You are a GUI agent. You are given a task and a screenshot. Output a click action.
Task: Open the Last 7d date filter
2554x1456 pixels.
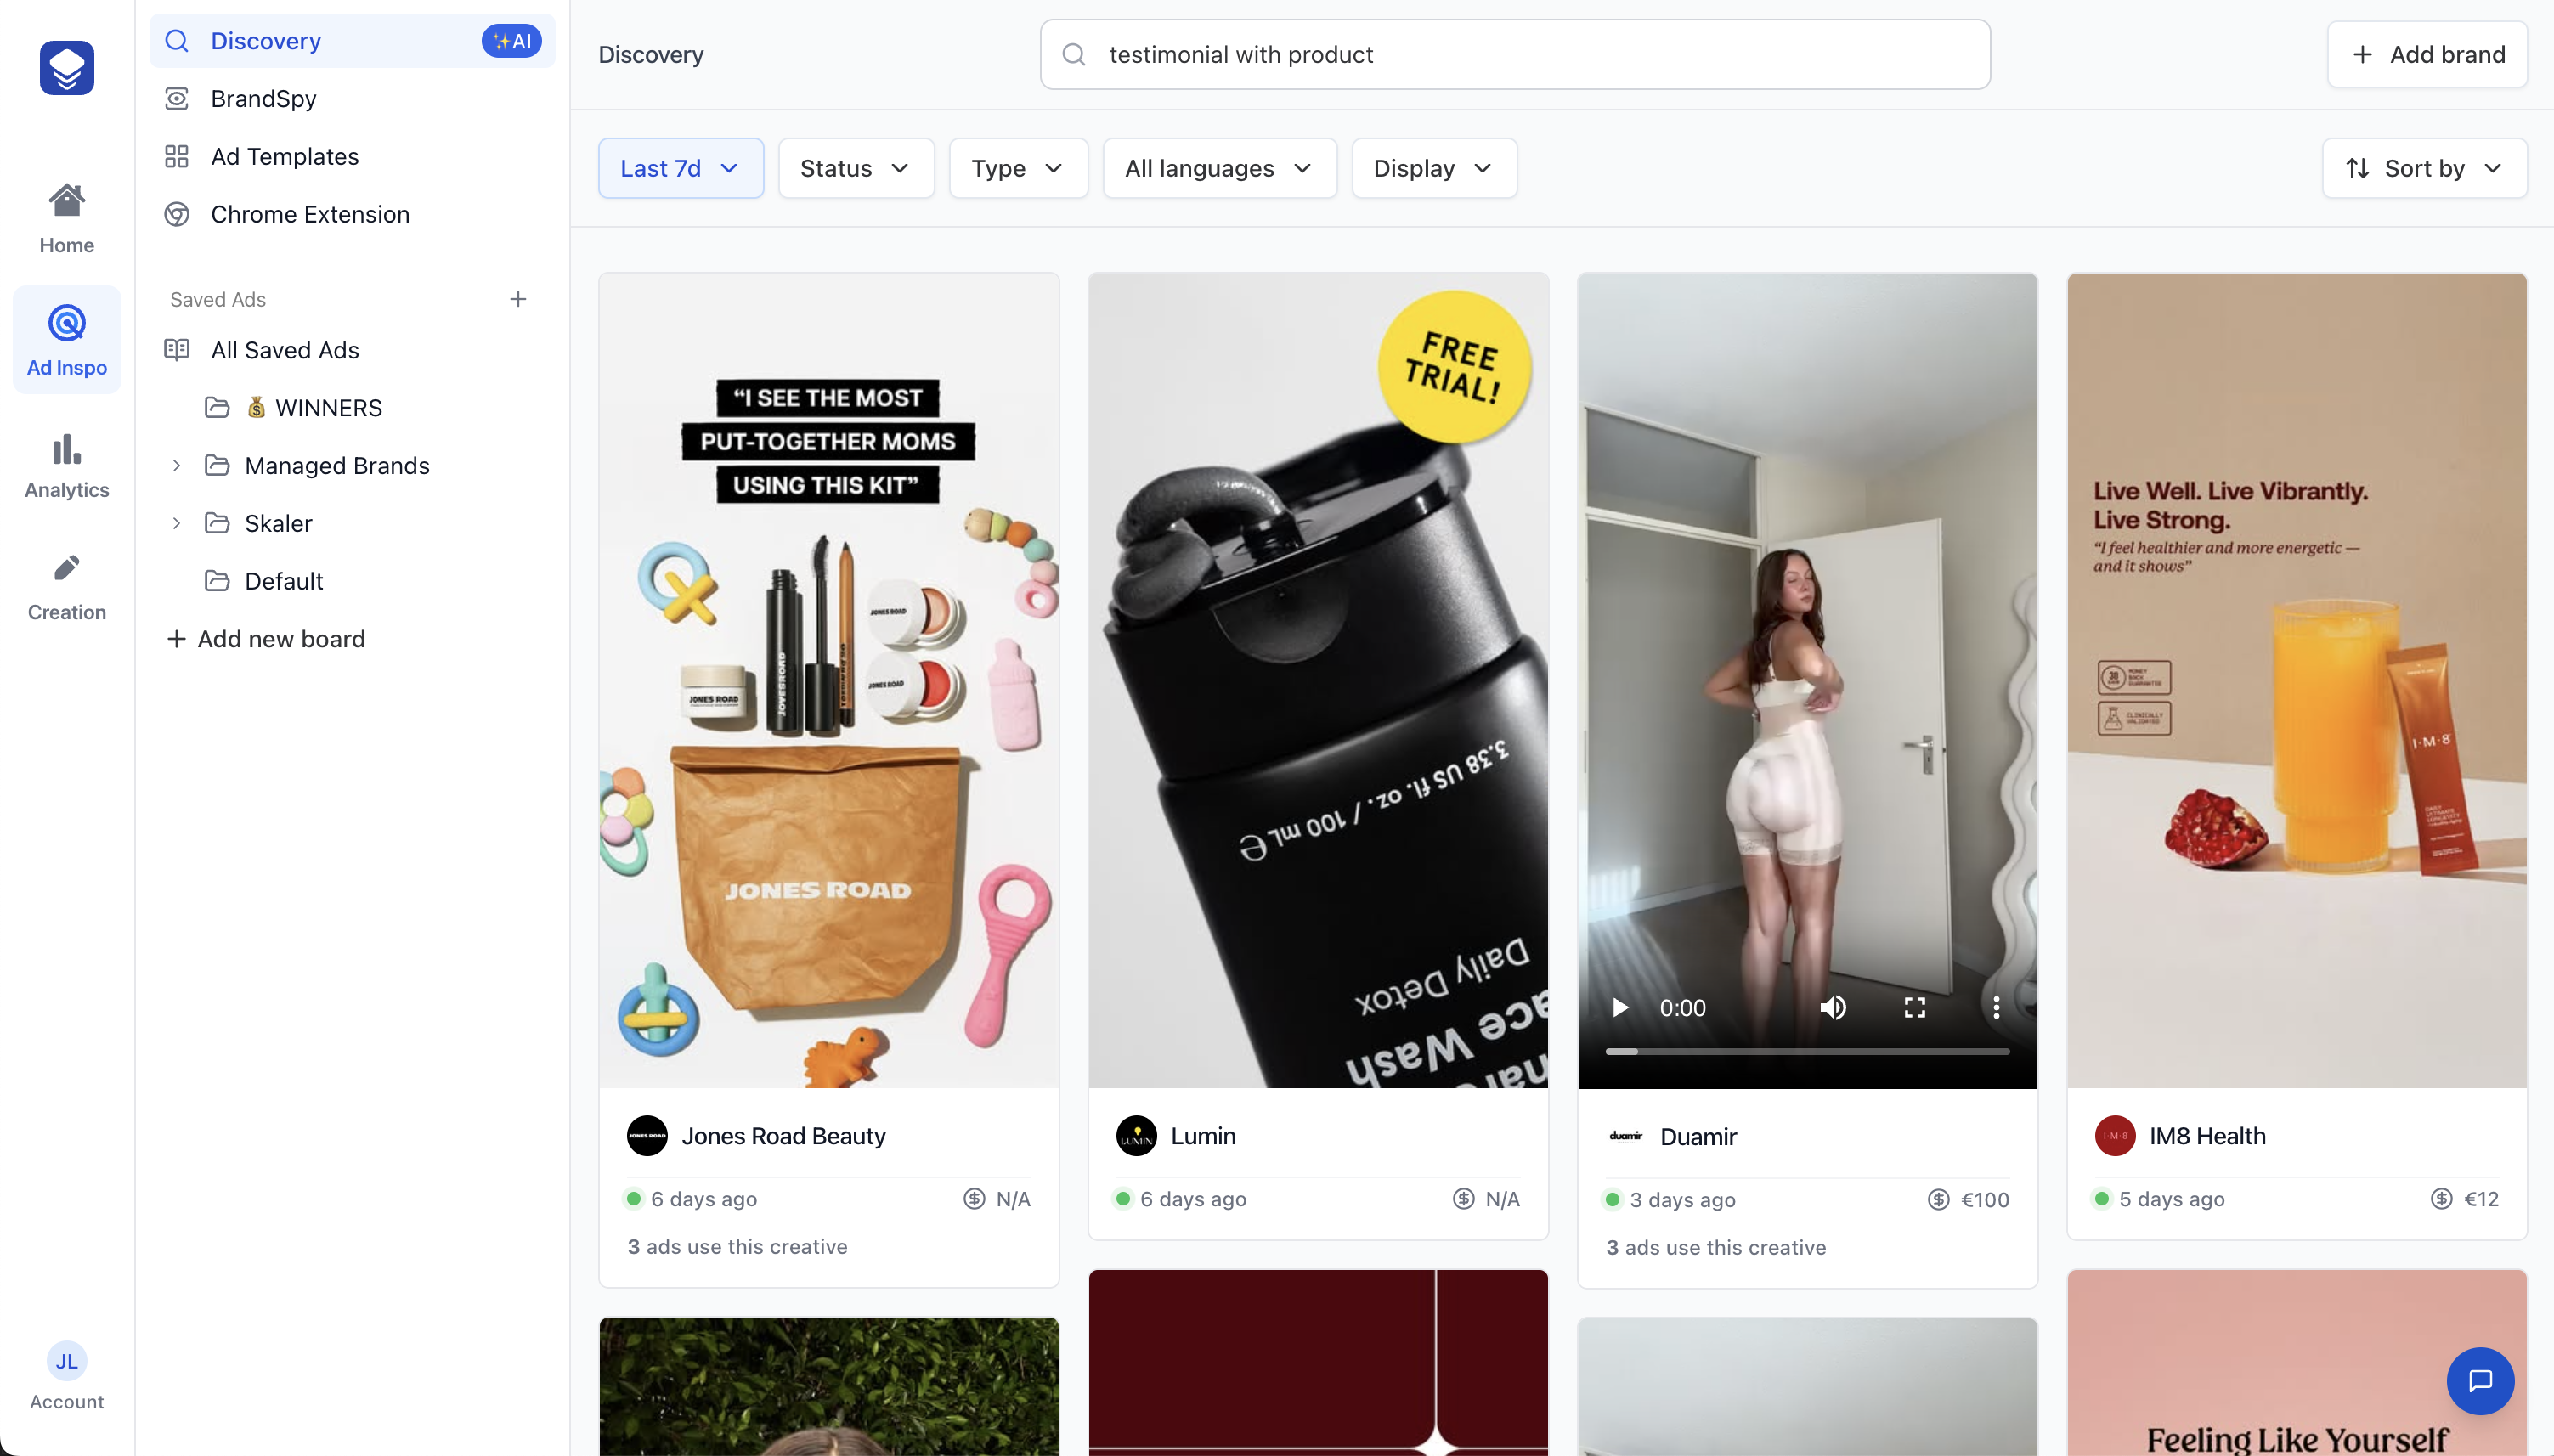coord(681,168)
